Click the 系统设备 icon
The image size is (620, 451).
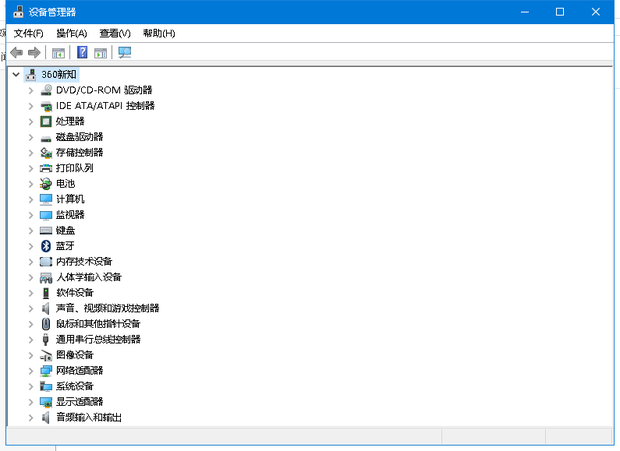[46, 386]
